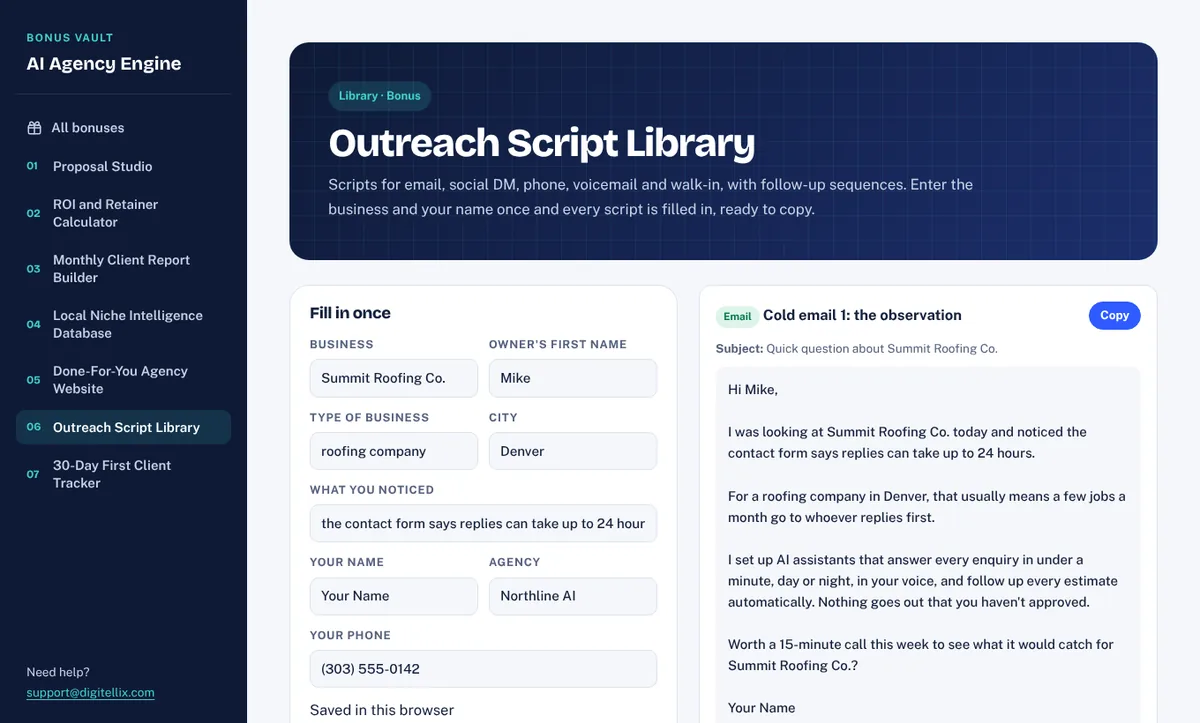Click the Type of Business field
The image size is (1200, 723).
pyautogui.click(x=393, y=451)
